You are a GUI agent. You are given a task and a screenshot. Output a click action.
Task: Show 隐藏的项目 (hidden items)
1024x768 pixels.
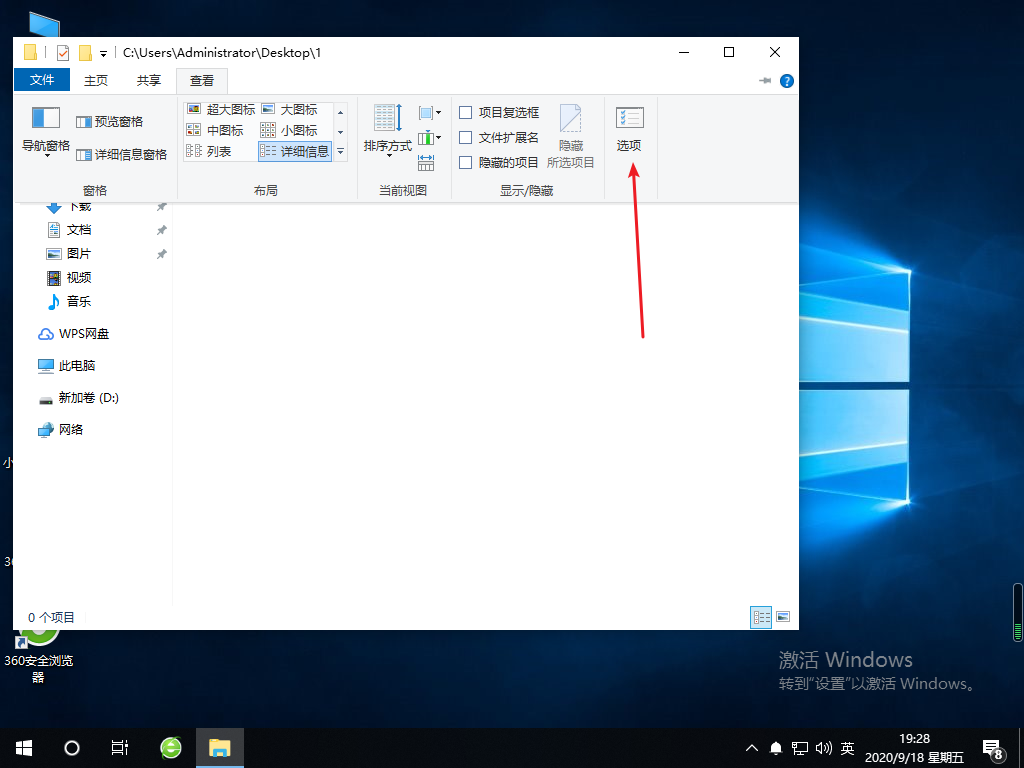[466, 162]
